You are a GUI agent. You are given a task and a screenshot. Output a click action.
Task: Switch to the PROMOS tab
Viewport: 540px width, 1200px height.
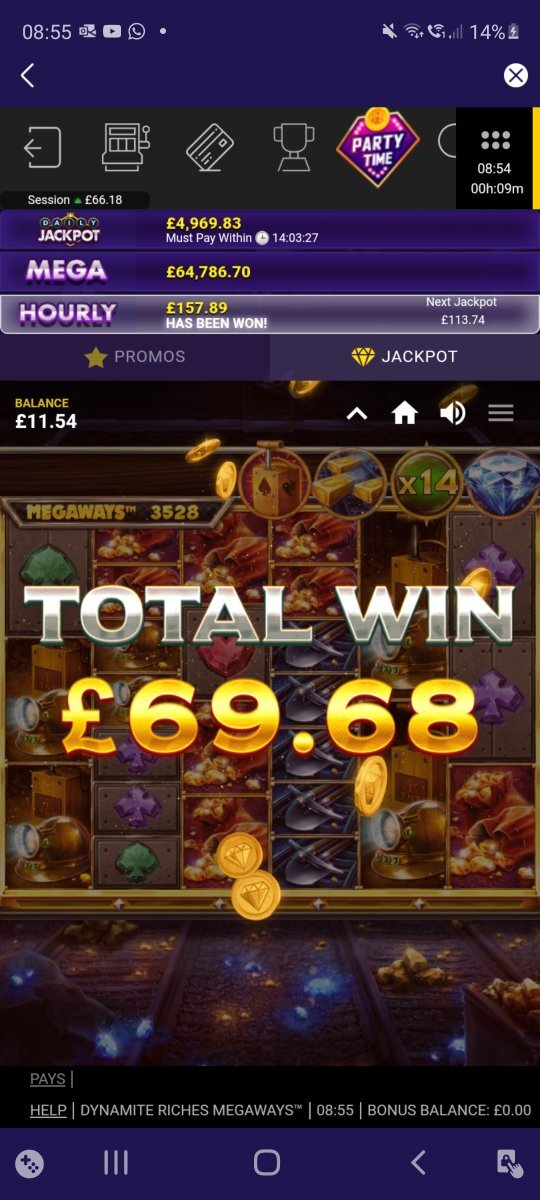tap(135, 357)
